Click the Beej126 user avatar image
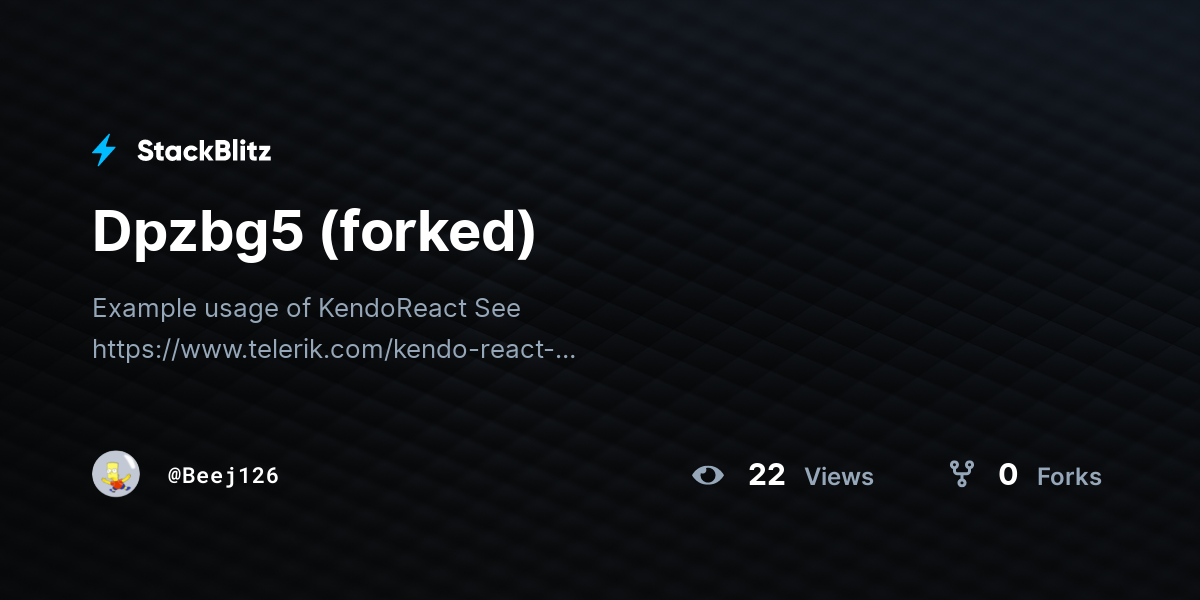 pos(116,474)
